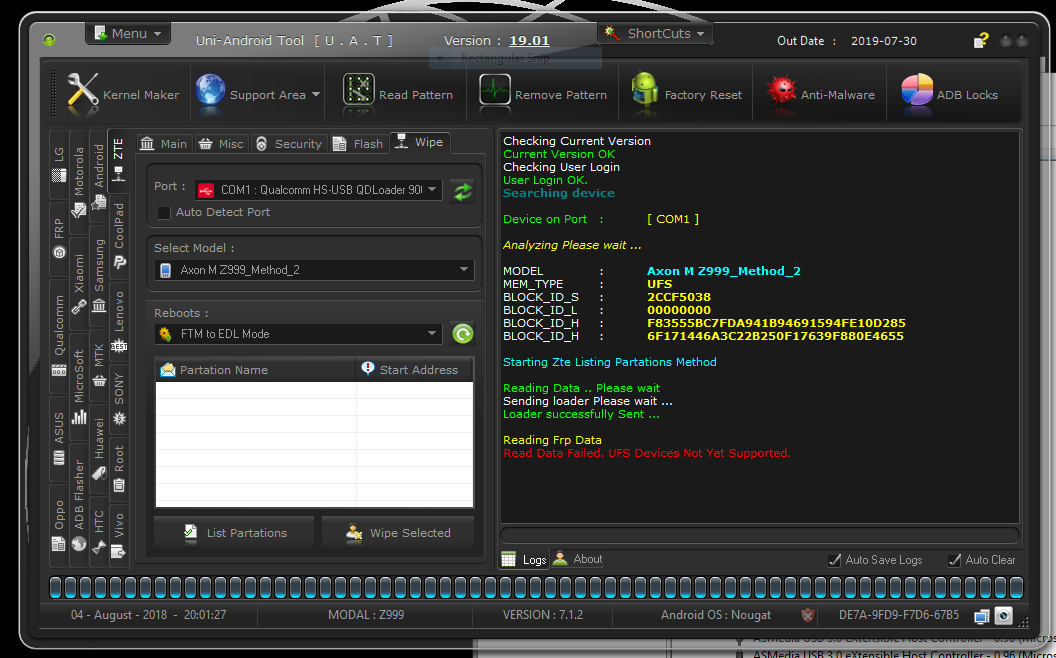Select Factory Reset Android icon

coord(645,90)
